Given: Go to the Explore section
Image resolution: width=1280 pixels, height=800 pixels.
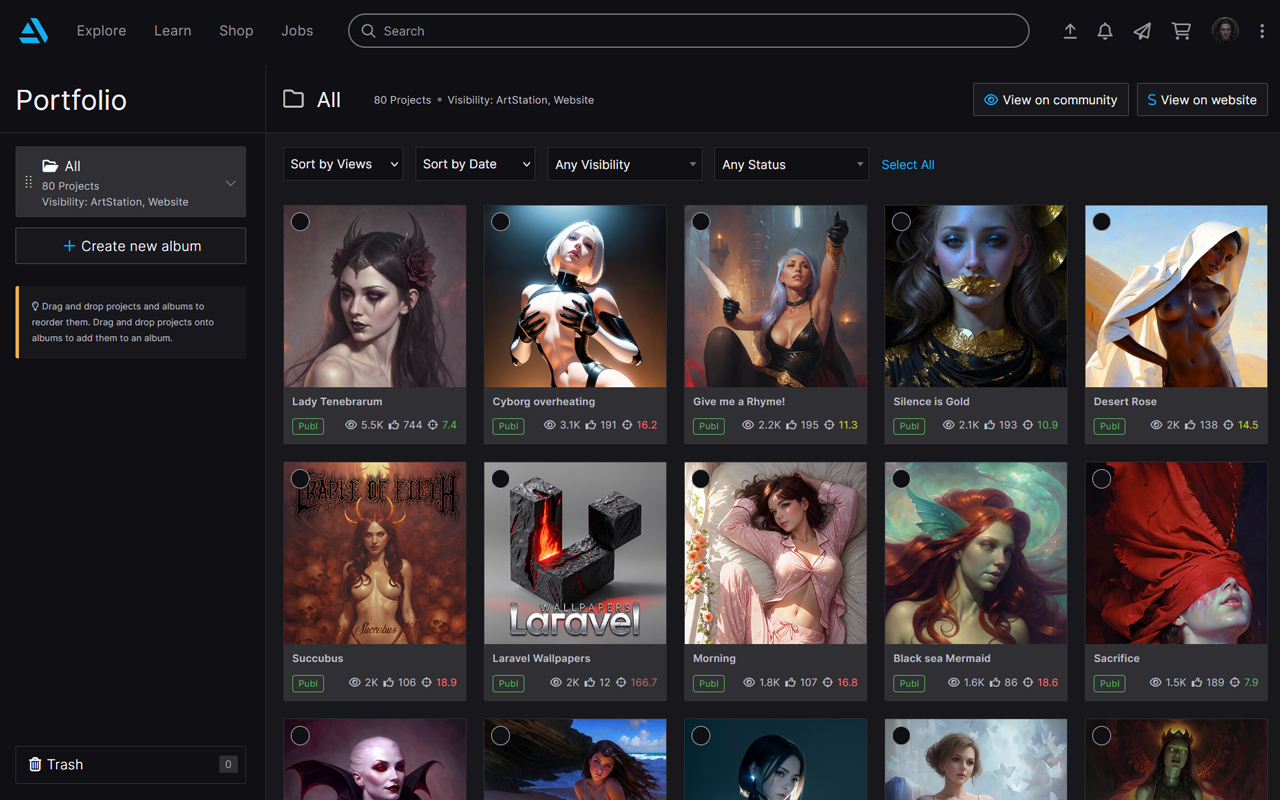Looking at the screenshot, I should (x=101, y=31).
